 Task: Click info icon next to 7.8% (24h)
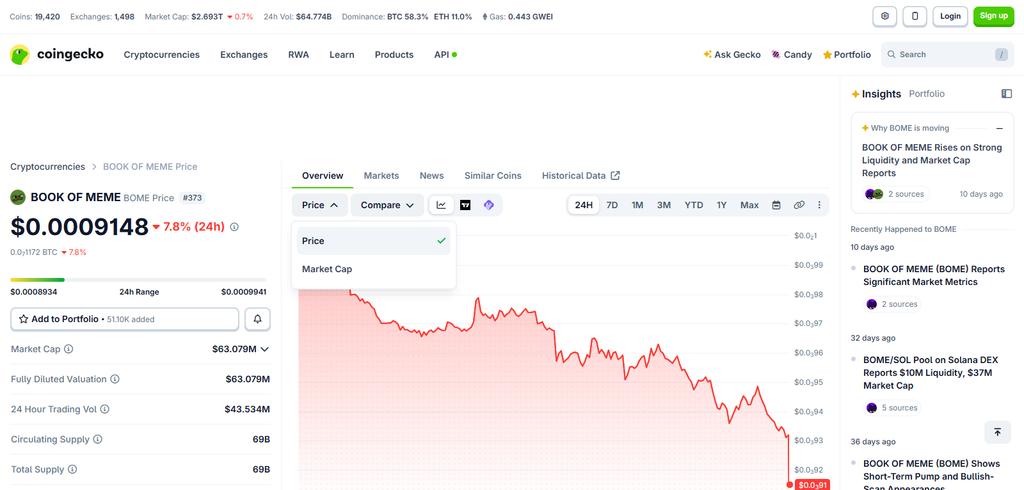point(234,227)
